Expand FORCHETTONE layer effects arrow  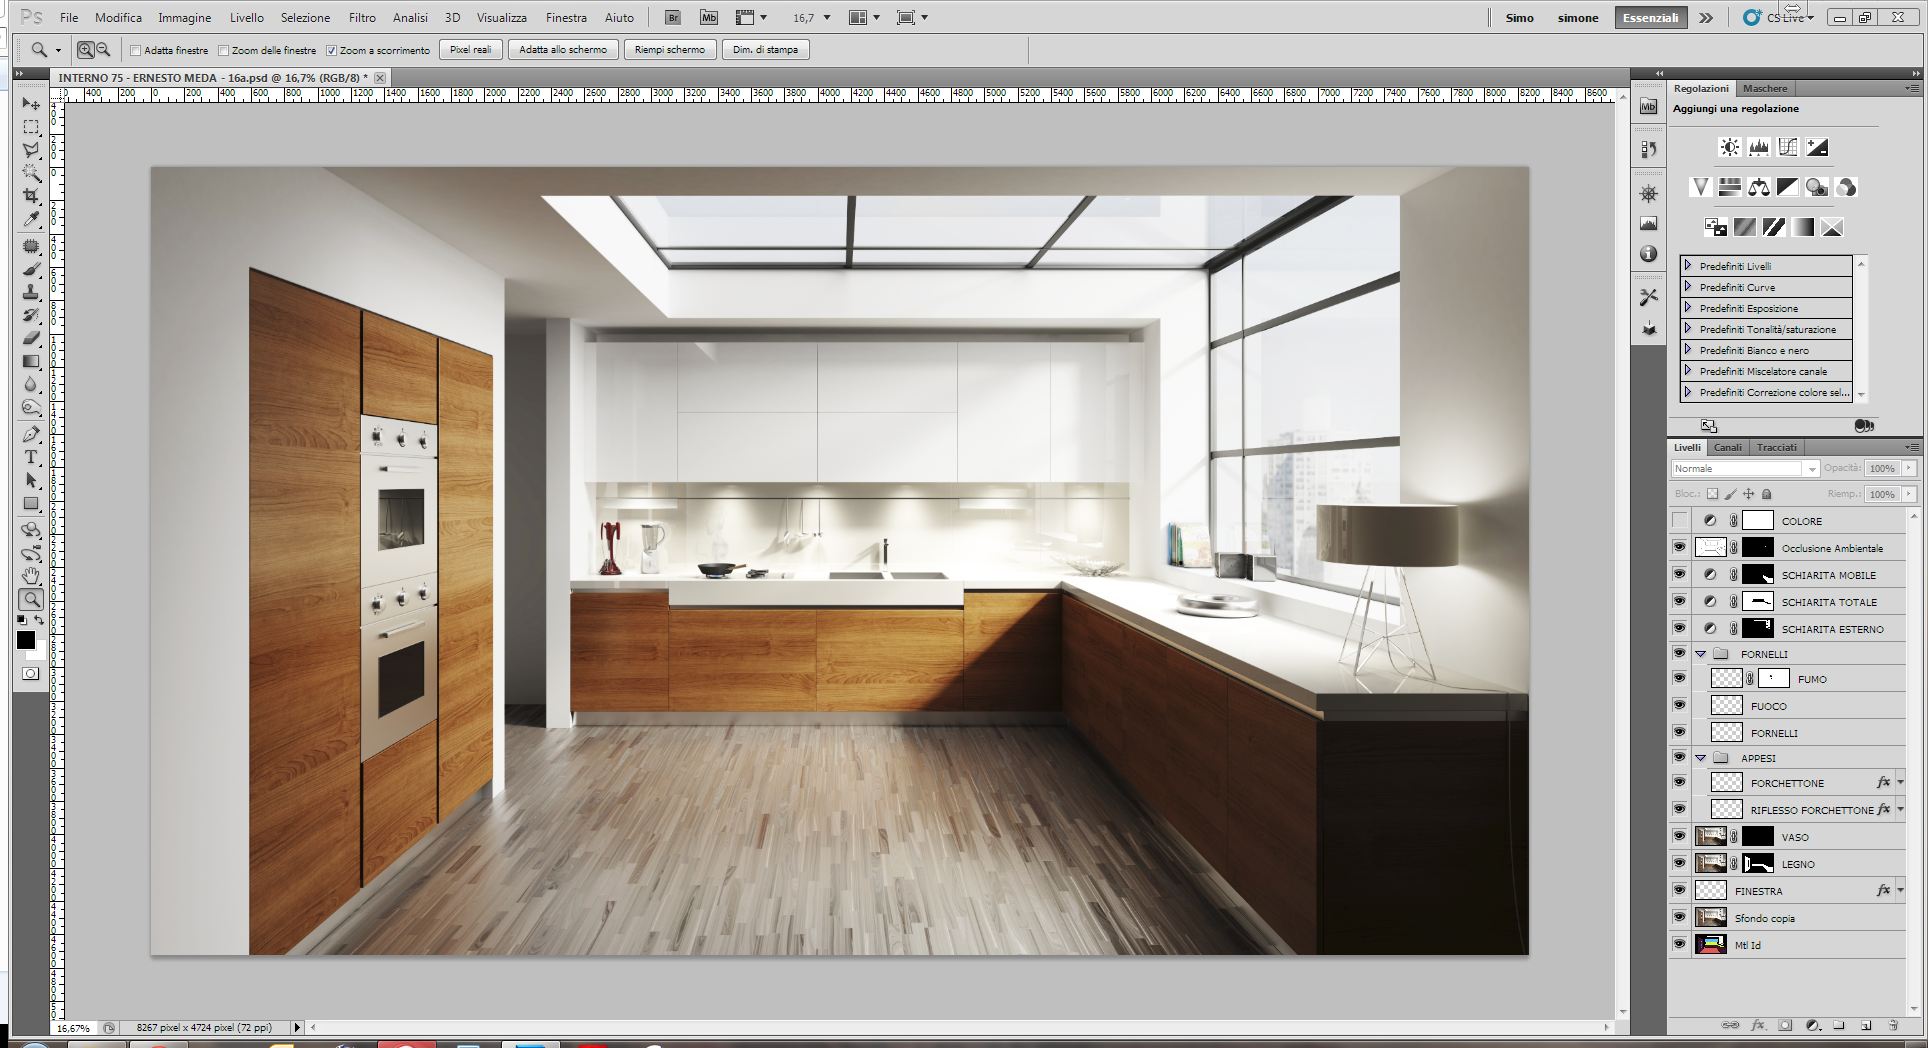pyautogui.click(x=1901, y=783)
